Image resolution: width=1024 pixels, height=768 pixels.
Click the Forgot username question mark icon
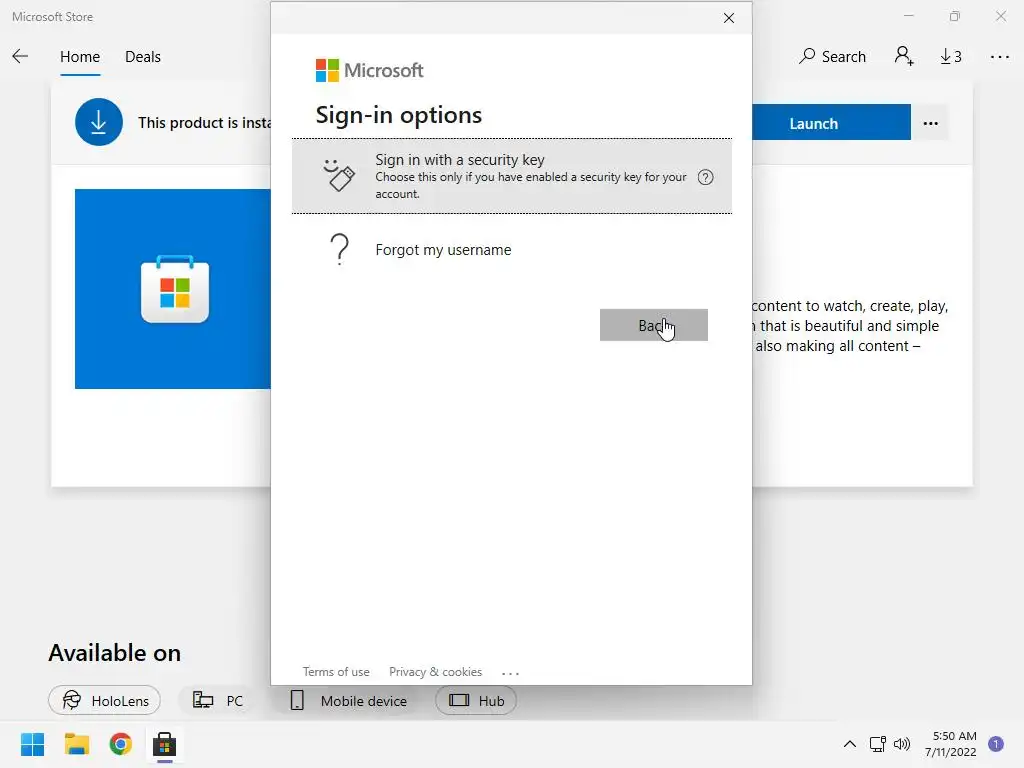pos(340,249)
